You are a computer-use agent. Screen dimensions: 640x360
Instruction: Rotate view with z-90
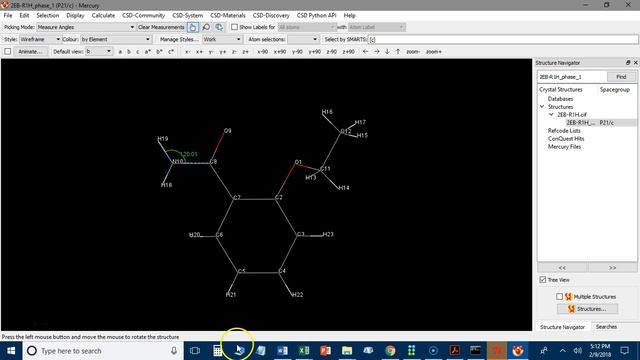(331, 52)
